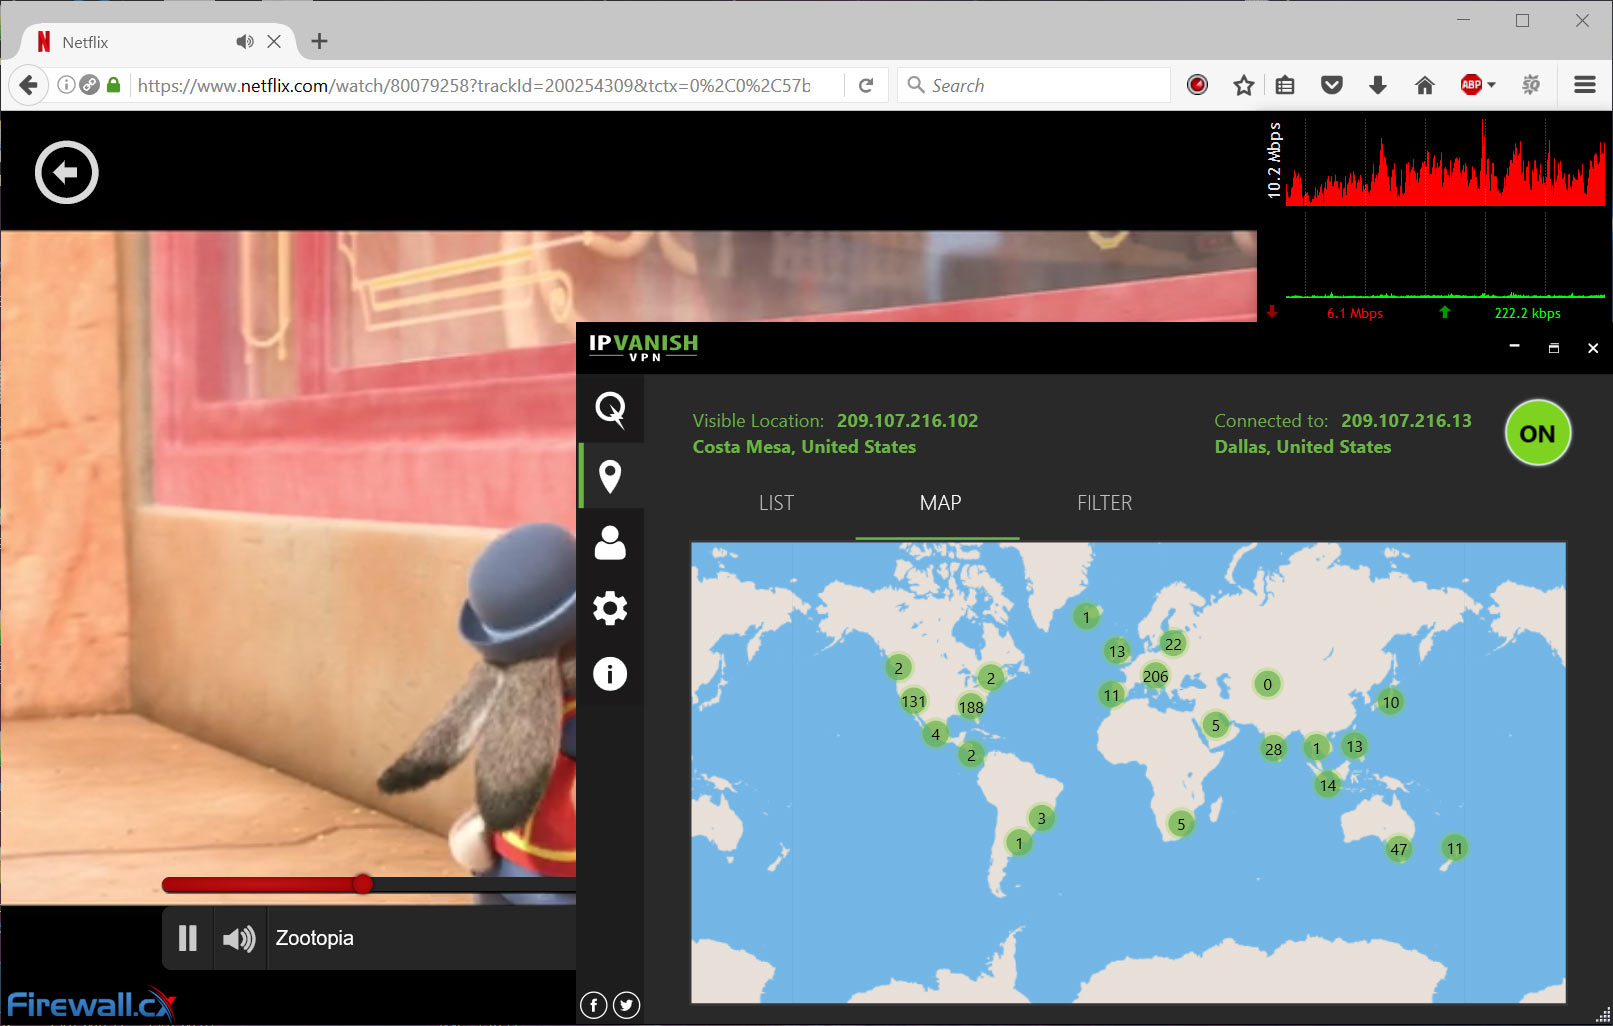Select the 14 servers cluster on the map
The image size is (1613, 1026).
click(x=1328, y=785)
